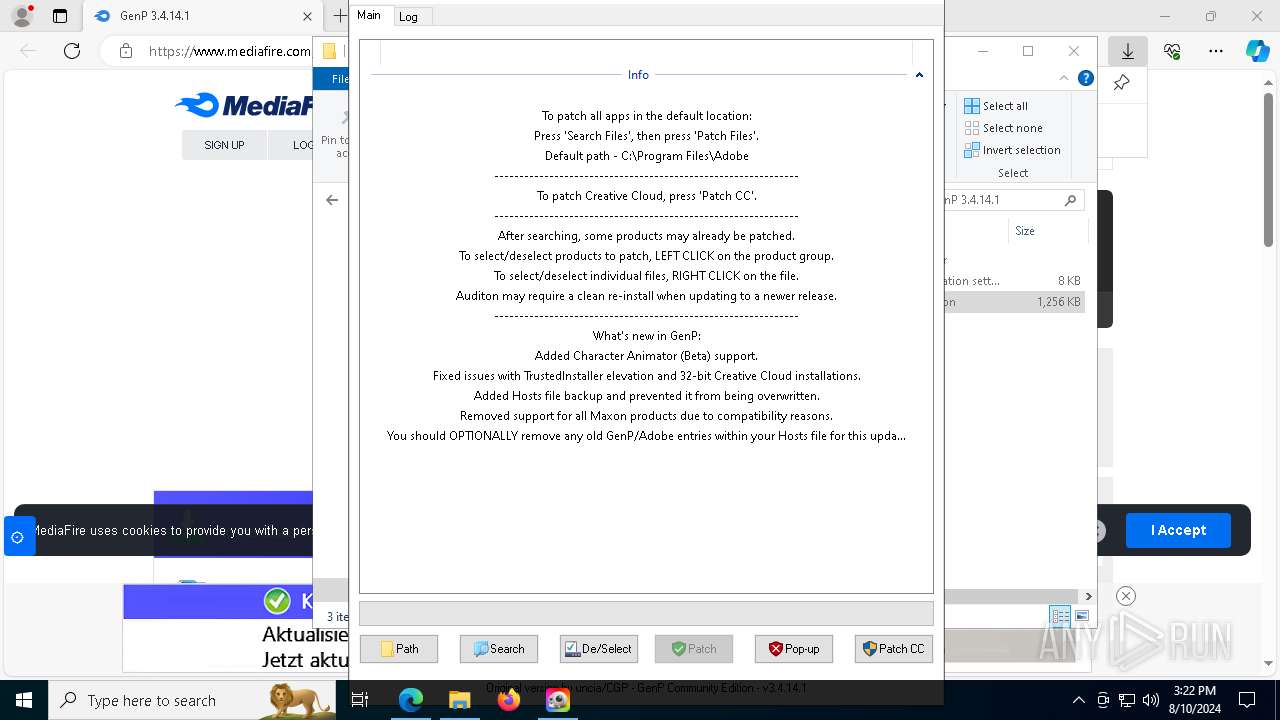Open Microsoft Edge from taskbar
1280x720 pixels.
(411, 701)
